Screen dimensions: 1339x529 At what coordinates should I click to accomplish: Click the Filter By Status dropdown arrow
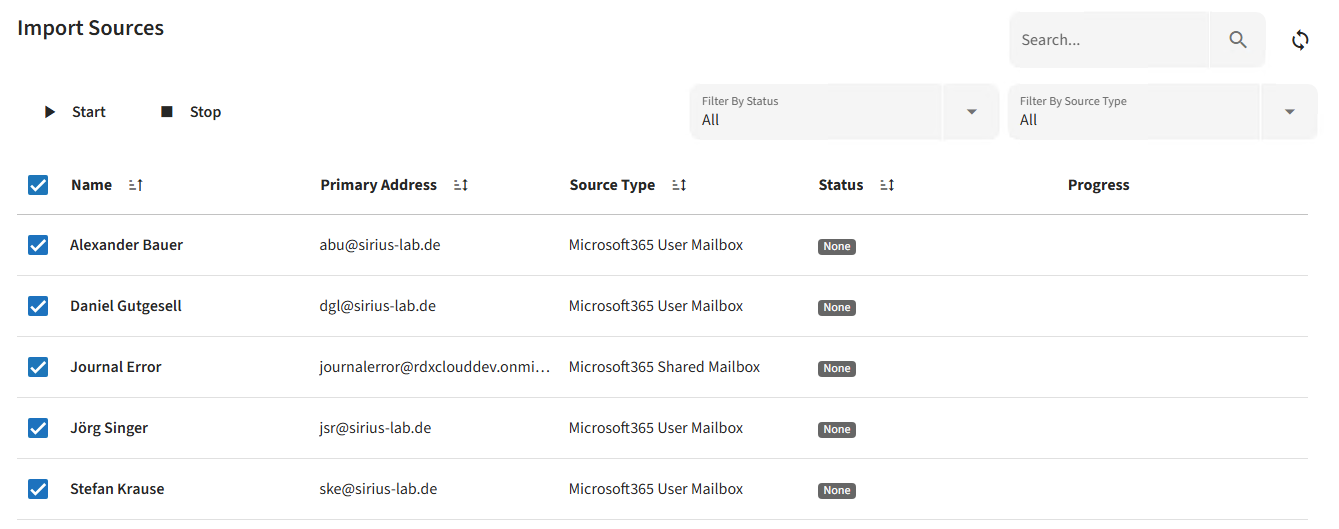pyautogui.click(x=971, y=111)
